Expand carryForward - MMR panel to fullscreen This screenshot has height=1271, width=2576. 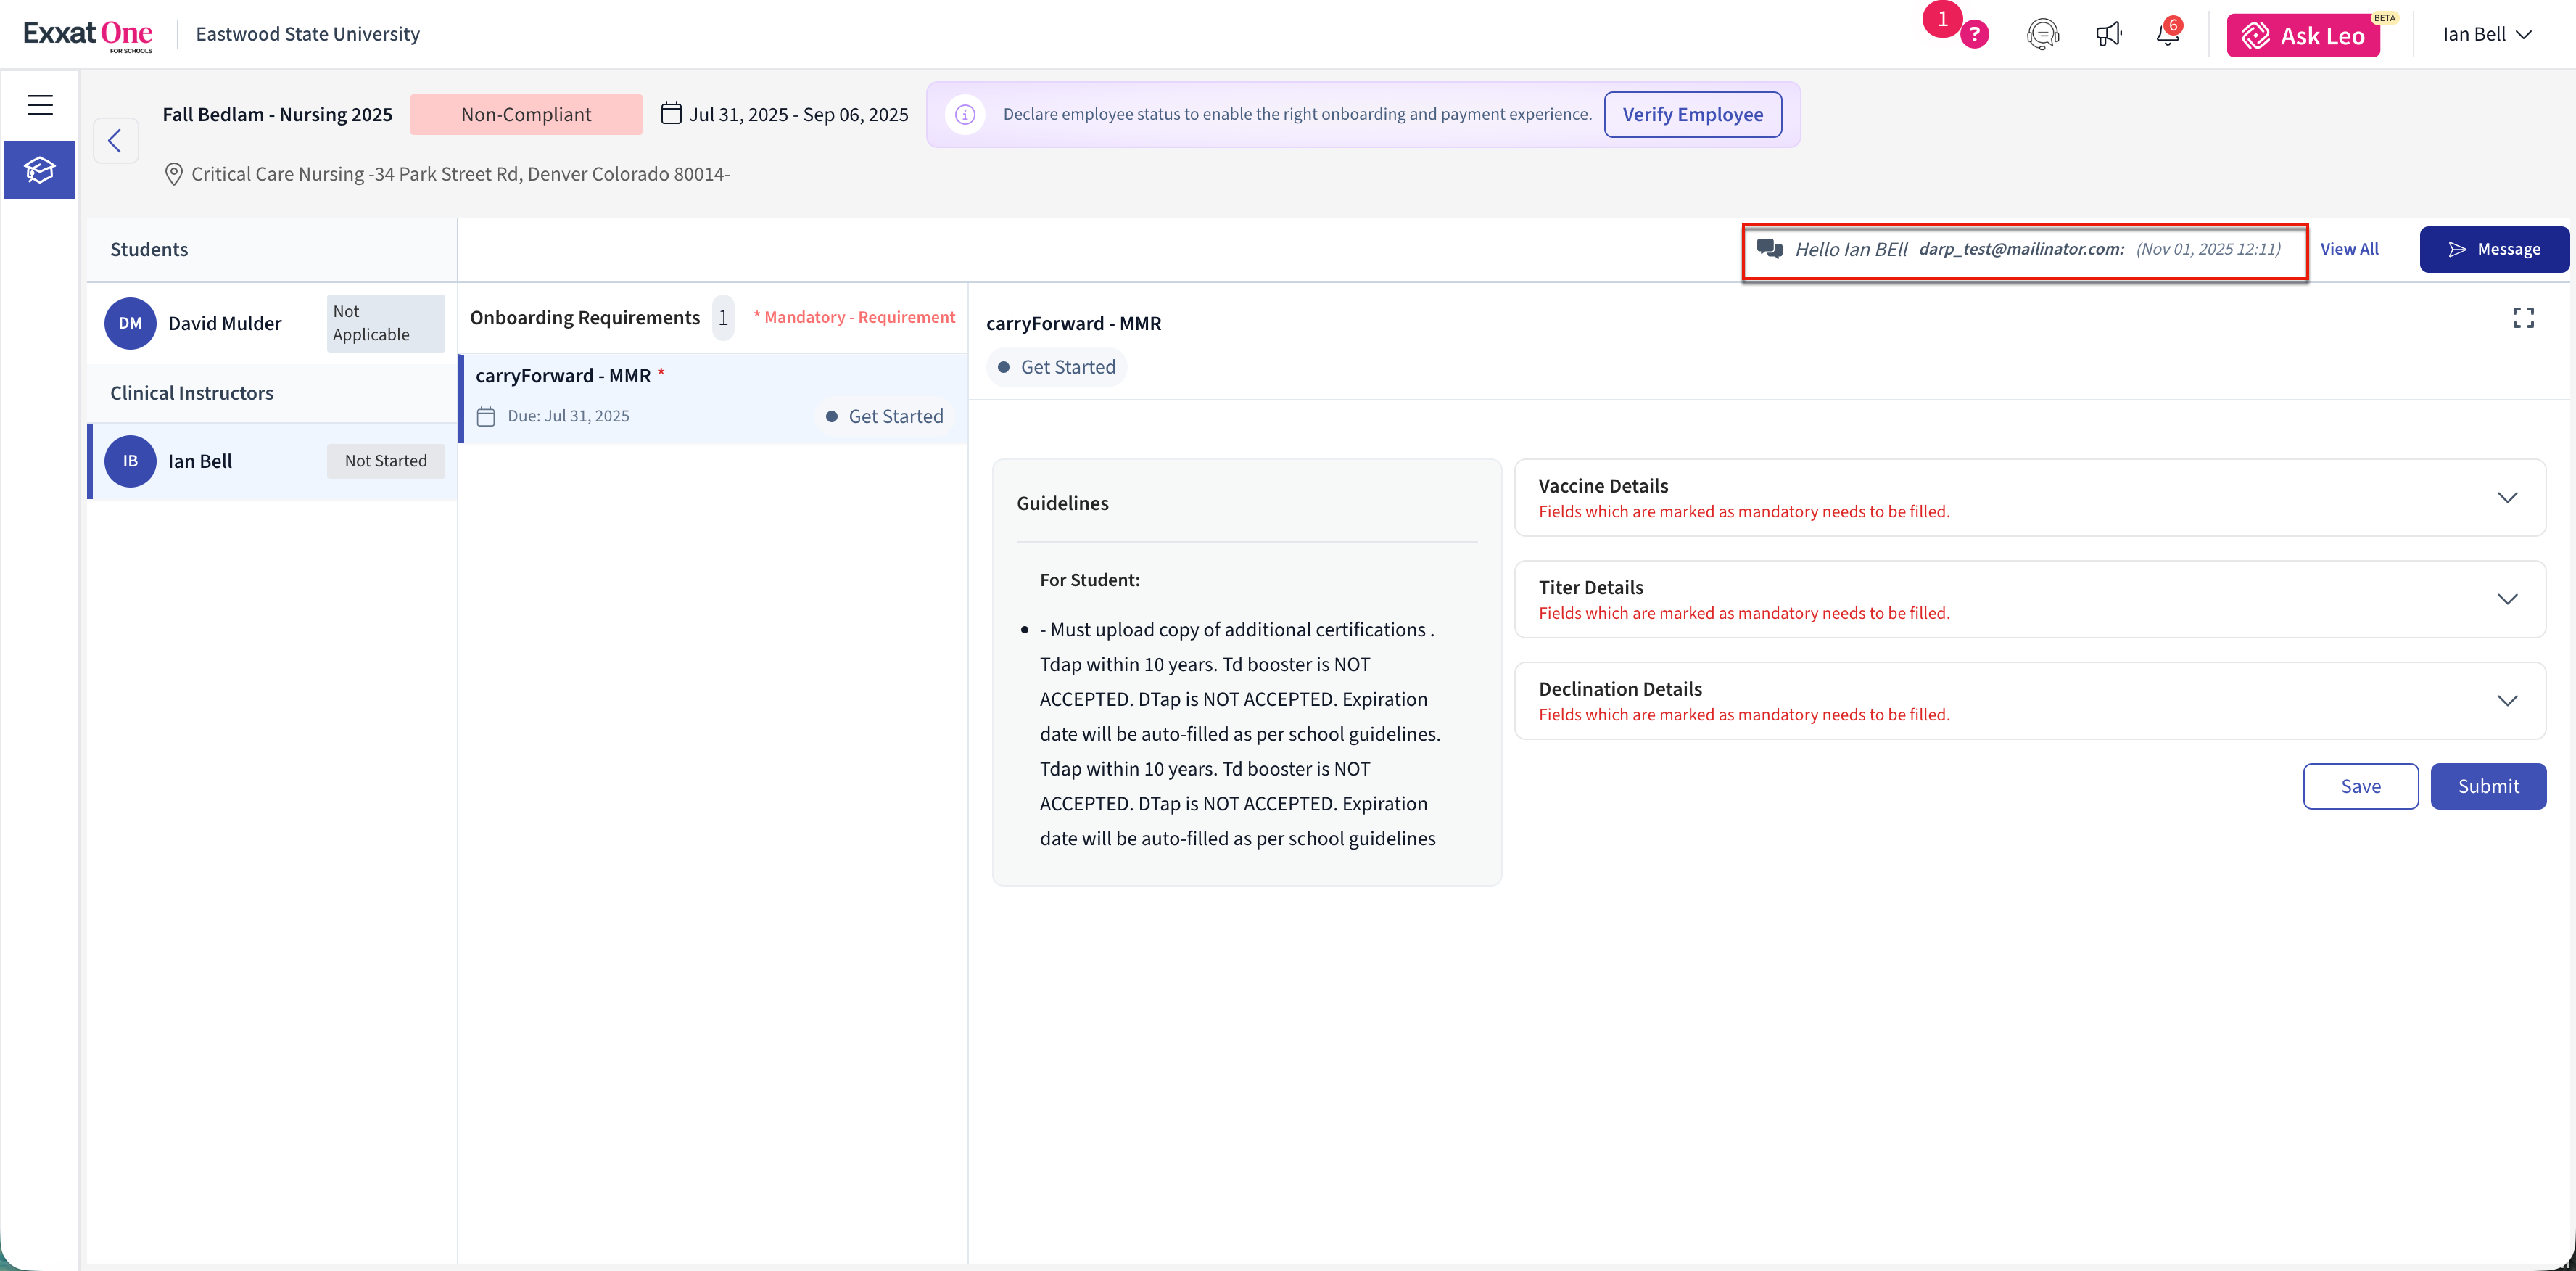point(2523,318)
